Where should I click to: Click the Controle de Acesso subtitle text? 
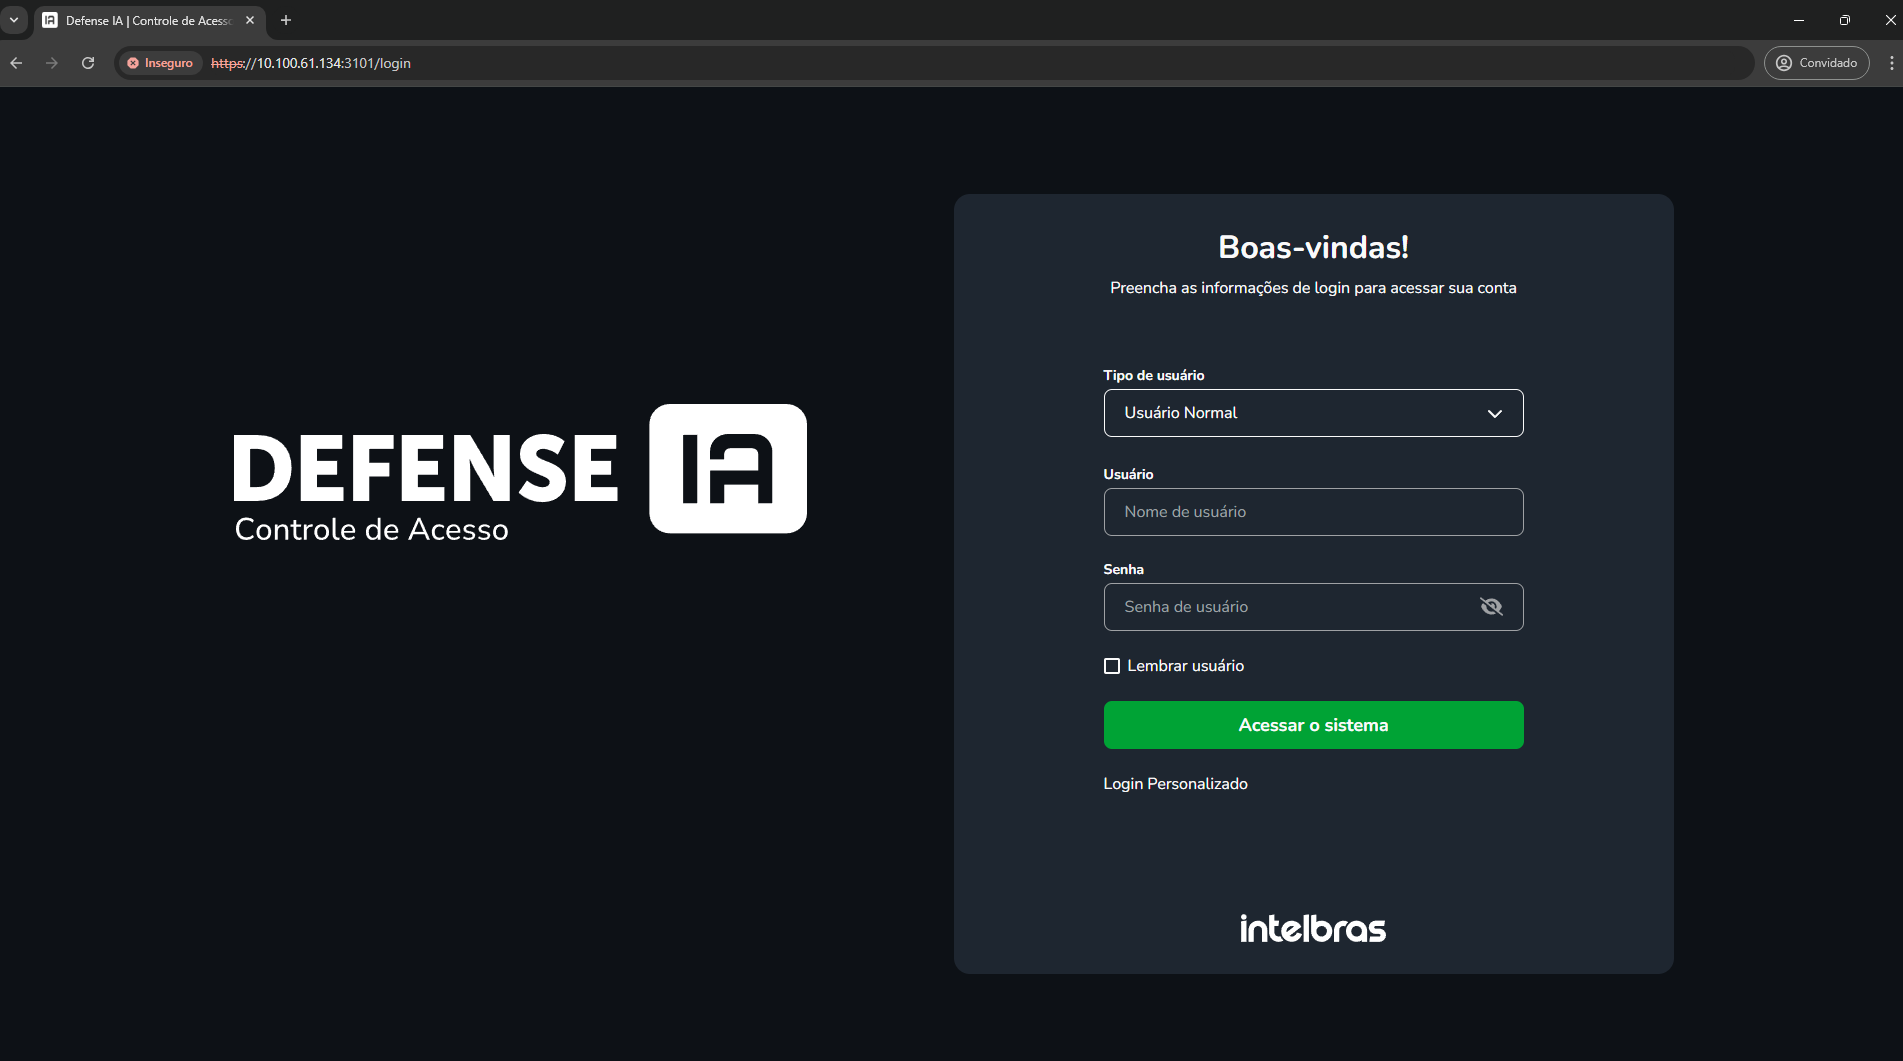pyautogui.click(x=371, y=529)
